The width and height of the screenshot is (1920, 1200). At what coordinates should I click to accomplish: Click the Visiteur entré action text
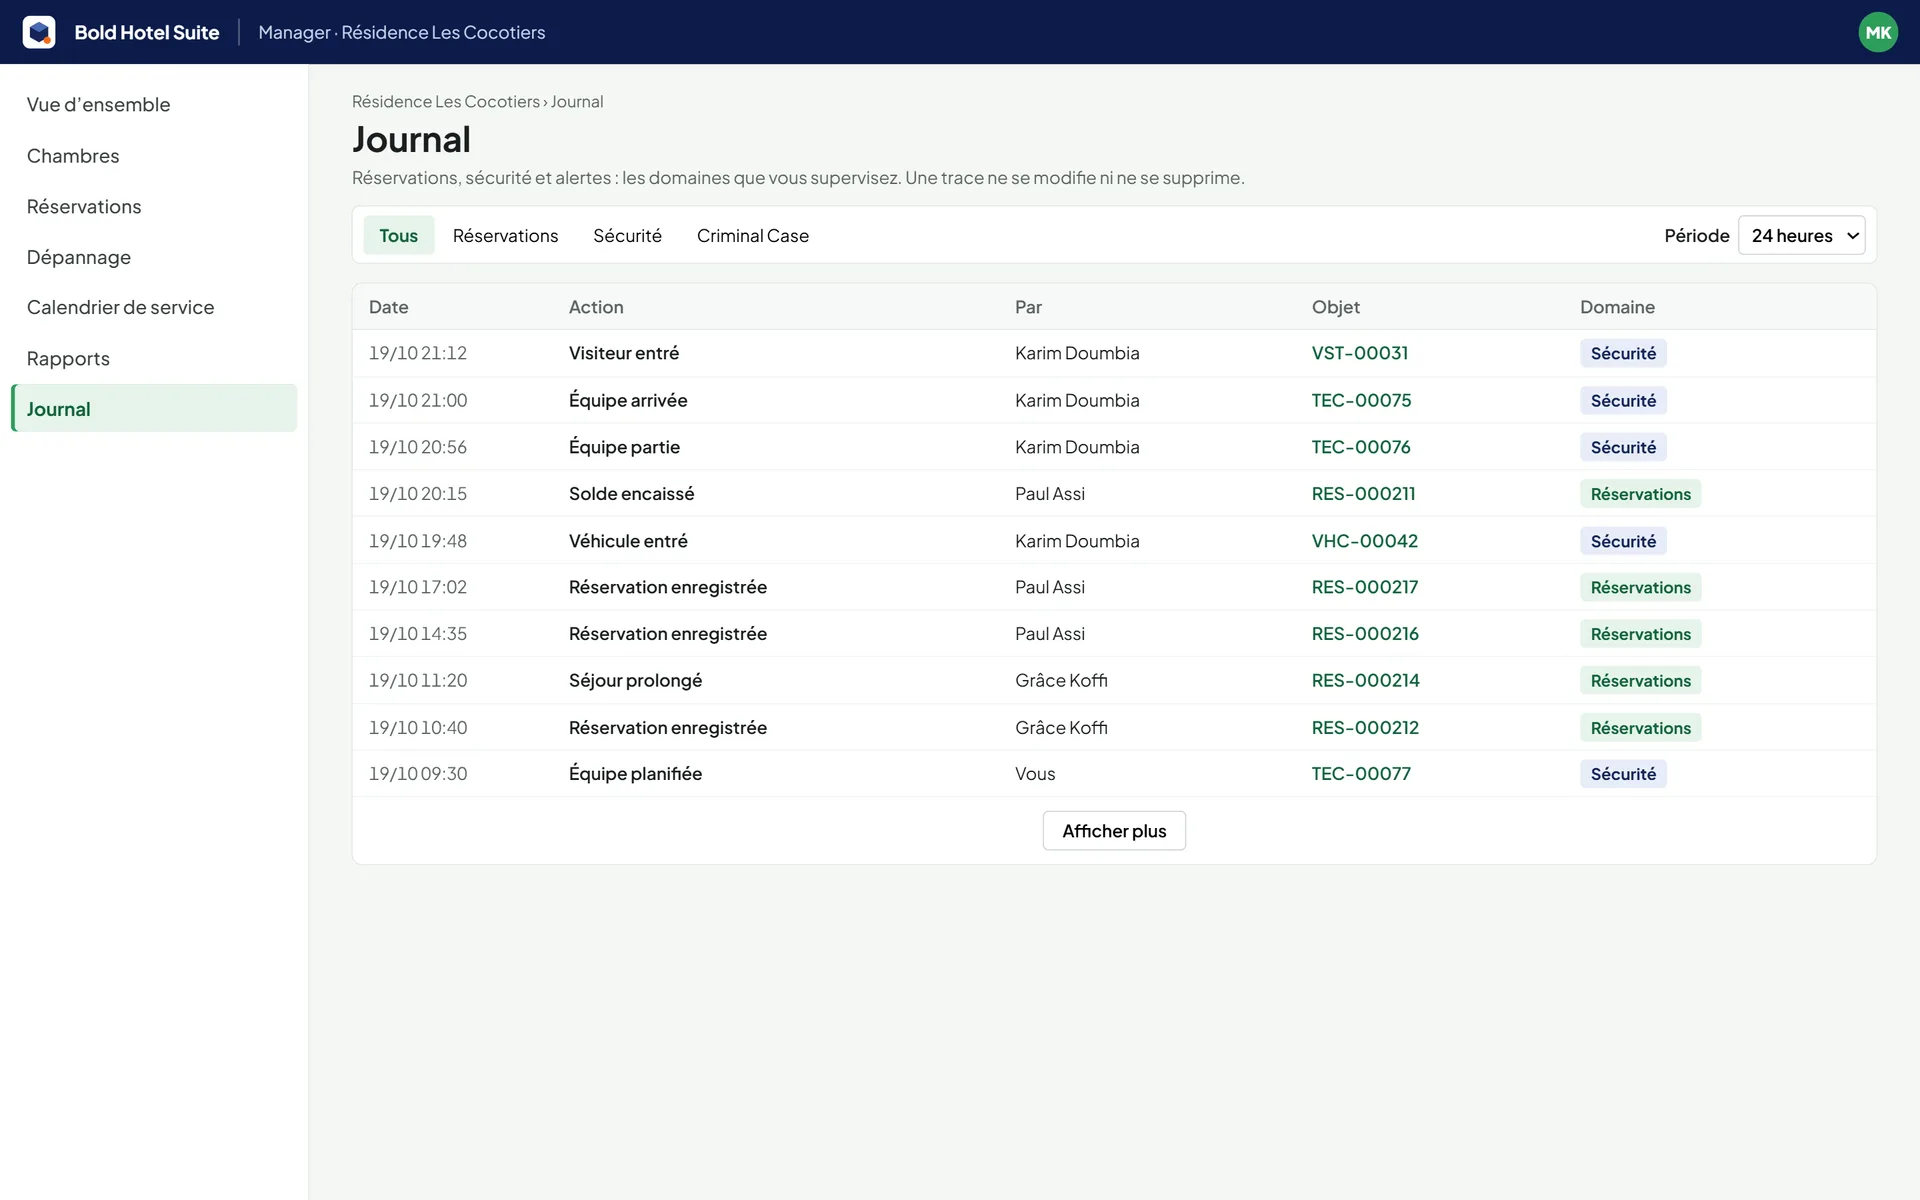(x=624, y=353)
